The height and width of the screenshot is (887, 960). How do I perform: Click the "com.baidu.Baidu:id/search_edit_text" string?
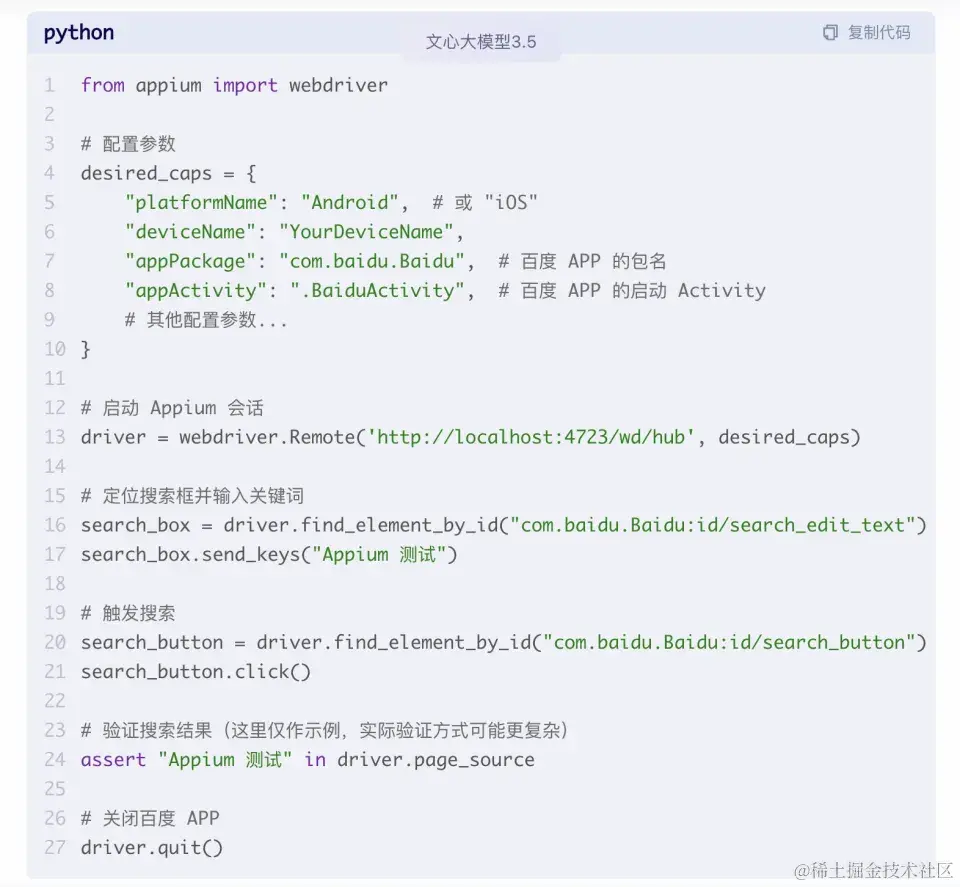tap(713, 525)
